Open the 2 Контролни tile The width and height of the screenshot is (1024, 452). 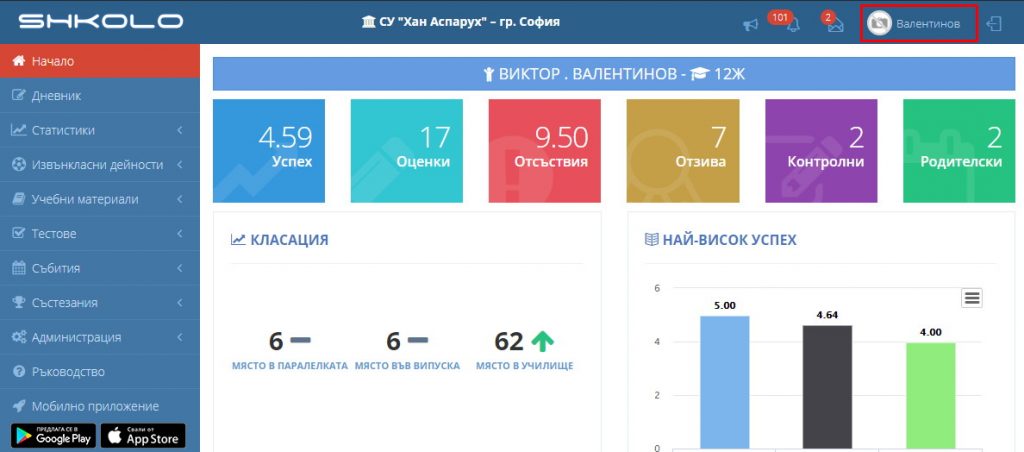(821, 151)
